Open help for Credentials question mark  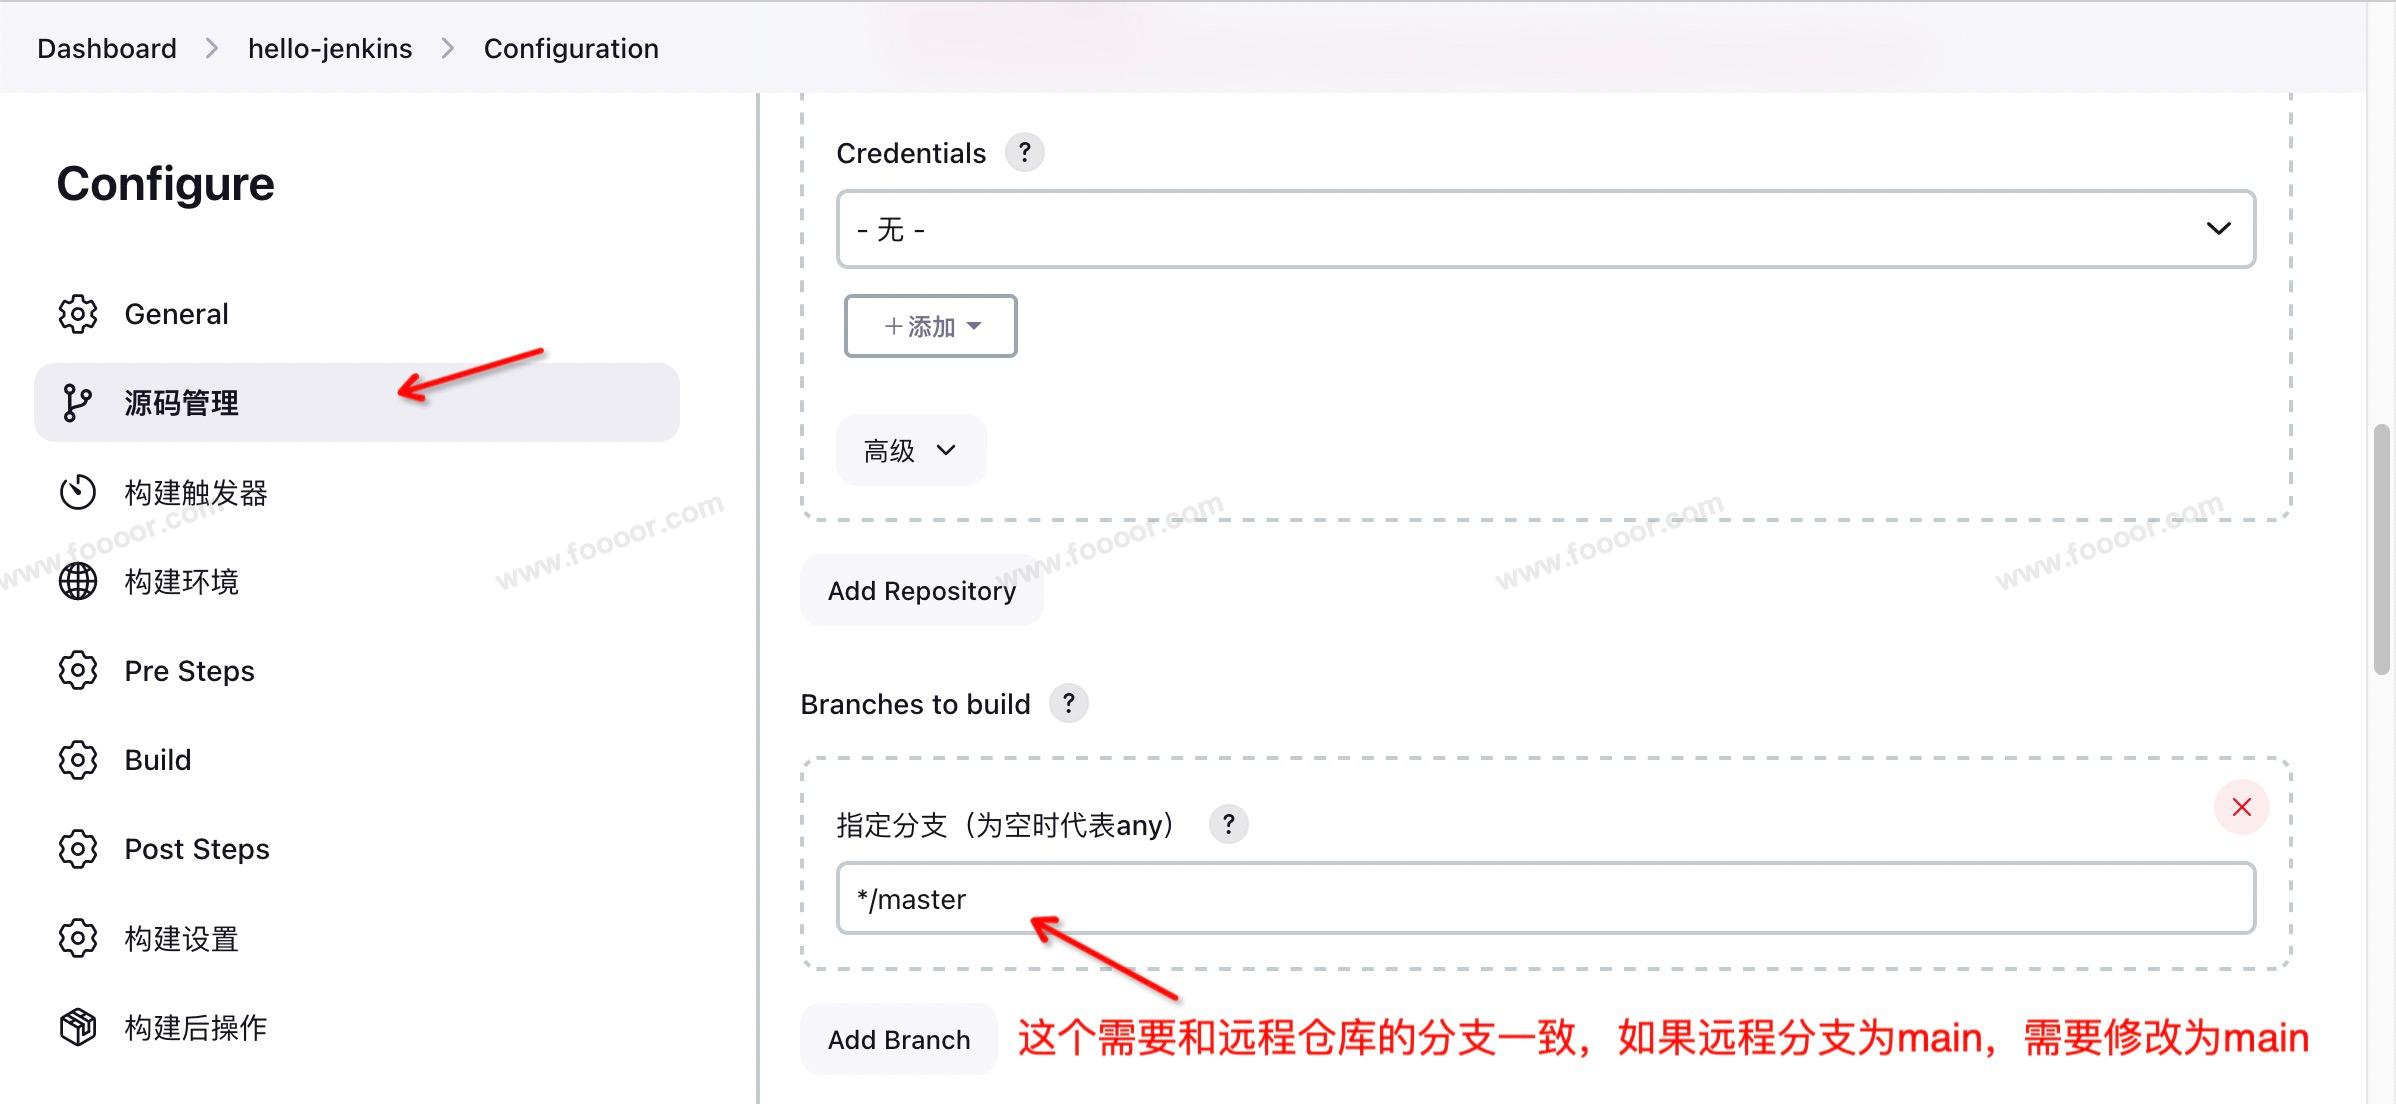click(x=1024, y=152)
